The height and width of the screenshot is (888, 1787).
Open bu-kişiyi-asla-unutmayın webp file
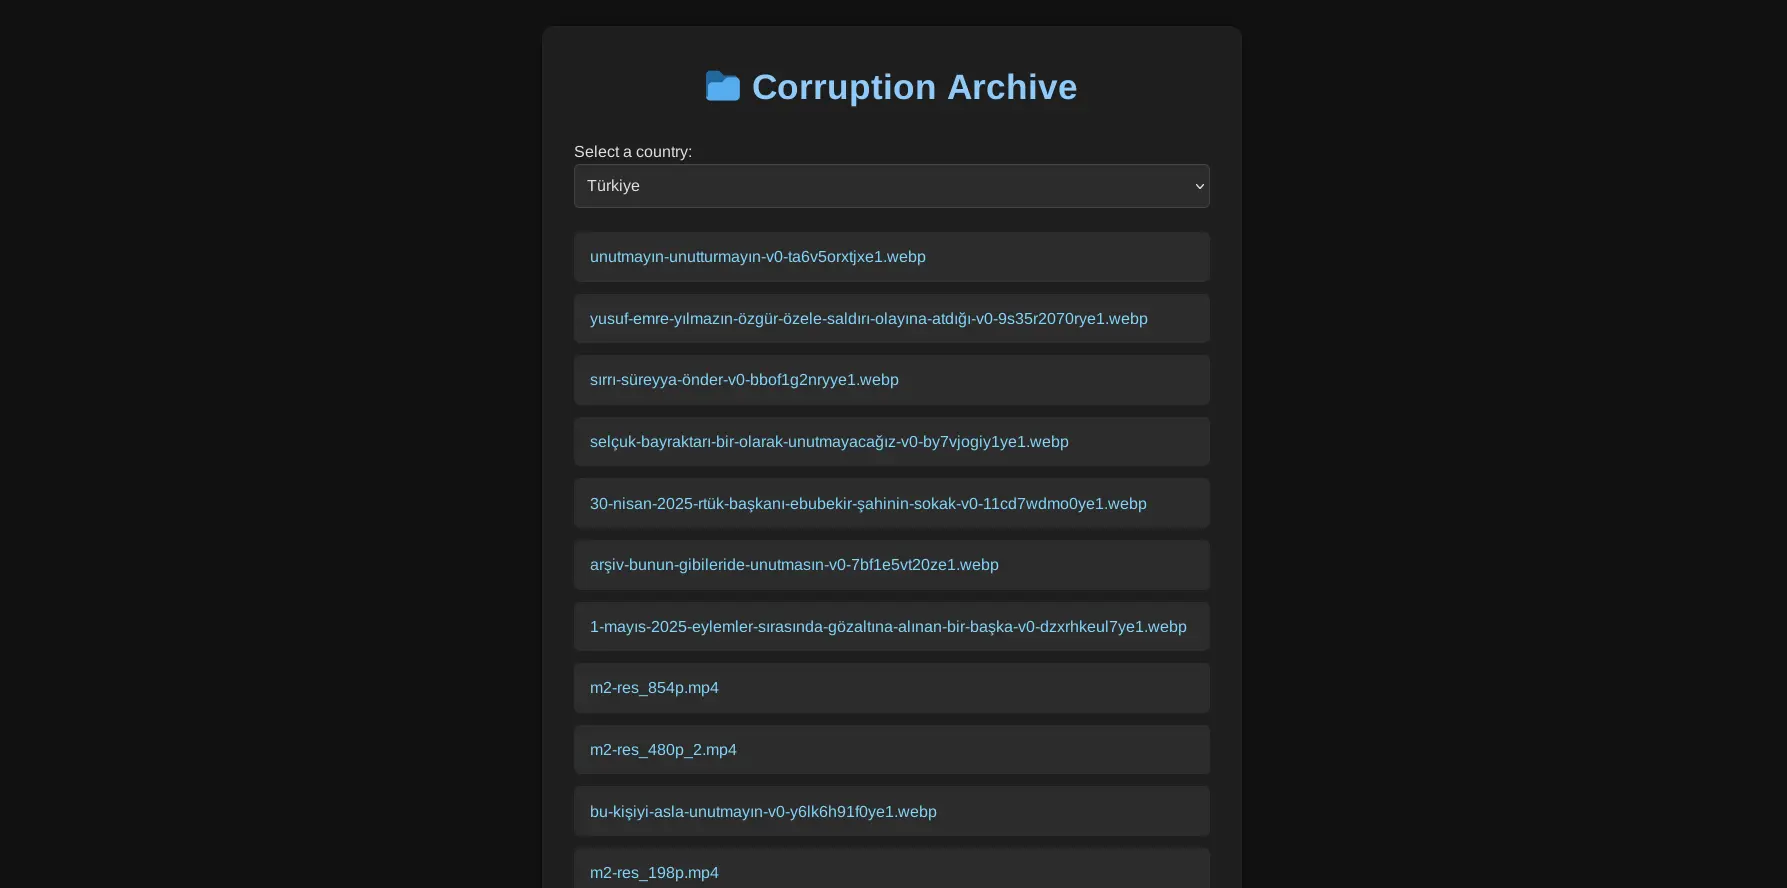coord(763,812)
